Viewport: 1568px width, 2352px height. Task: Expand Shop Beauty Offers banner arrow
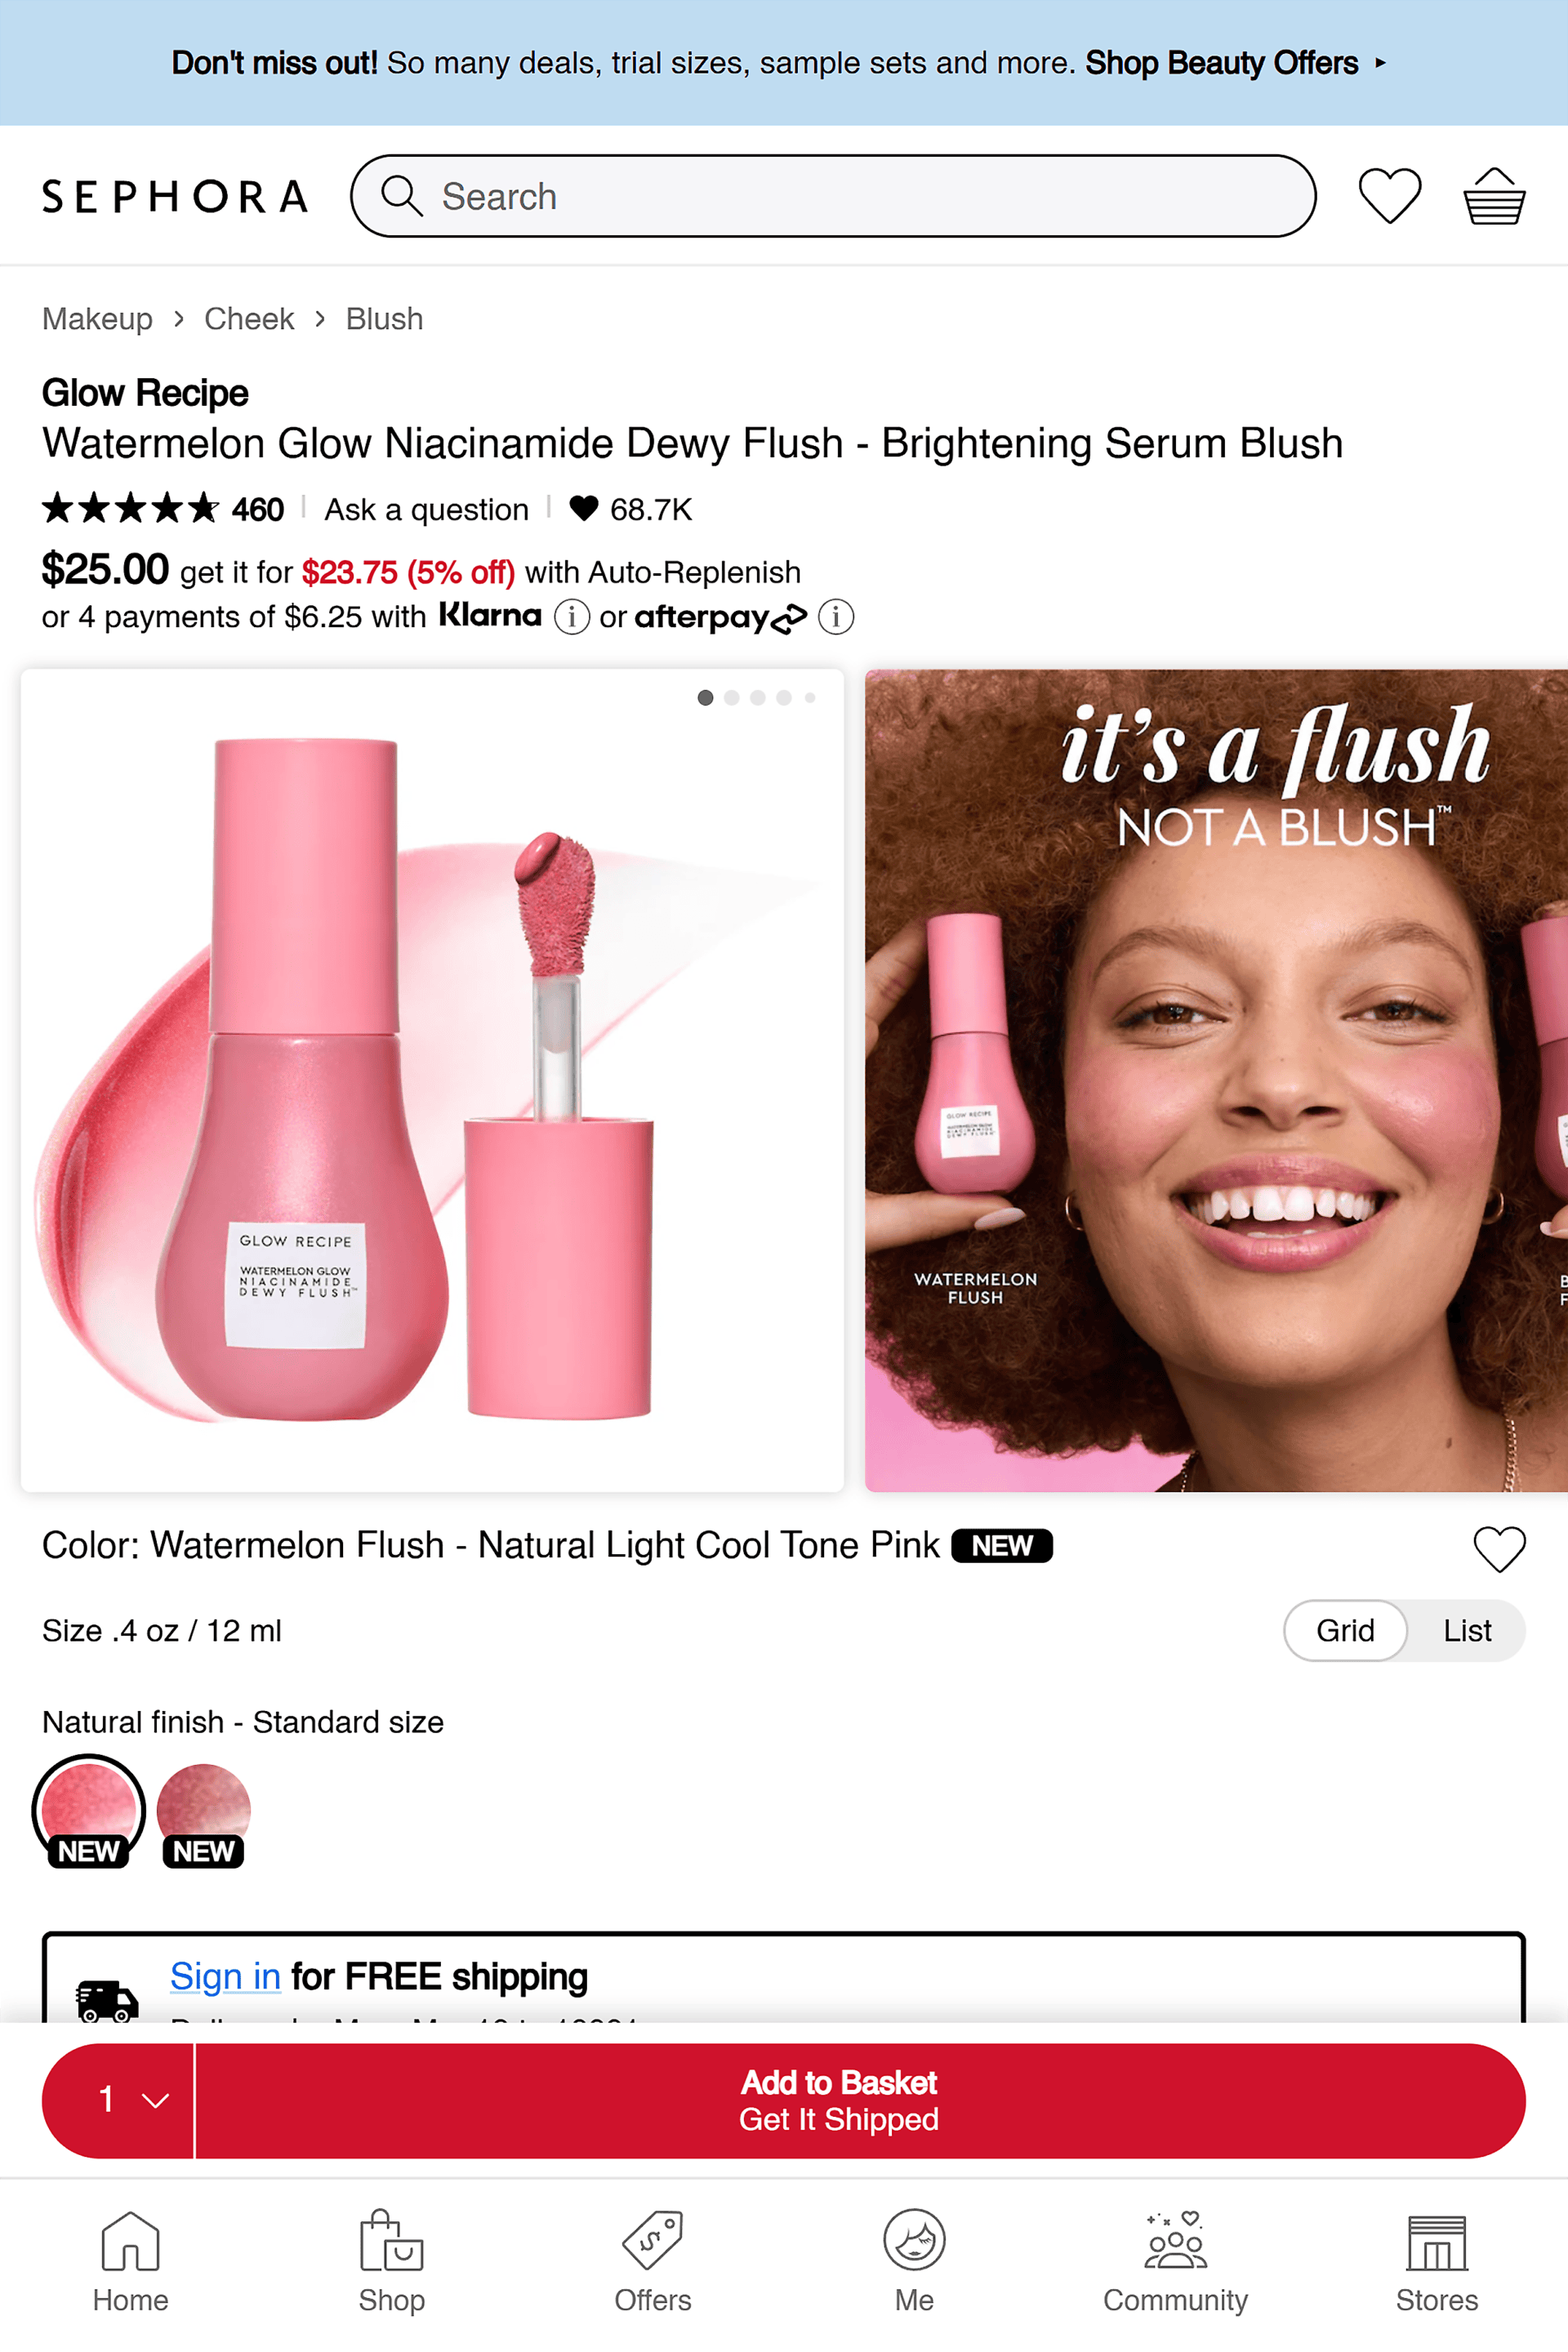[1380, 63]
